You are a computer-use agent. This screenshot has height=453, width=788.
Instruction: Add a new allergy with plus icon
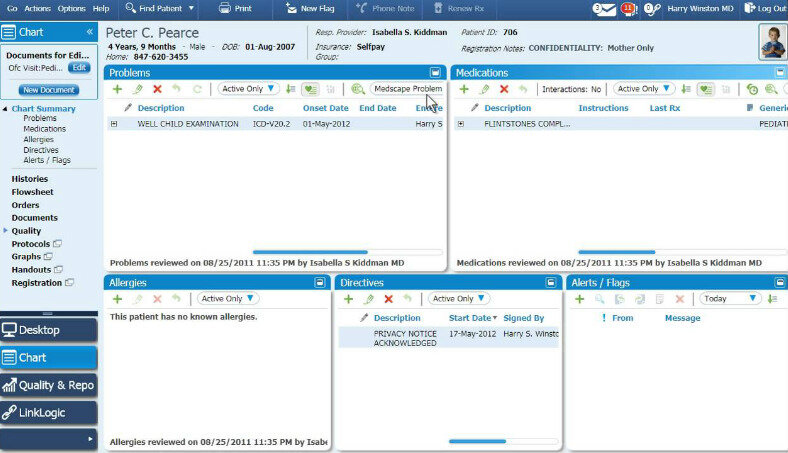click(117, 299)
